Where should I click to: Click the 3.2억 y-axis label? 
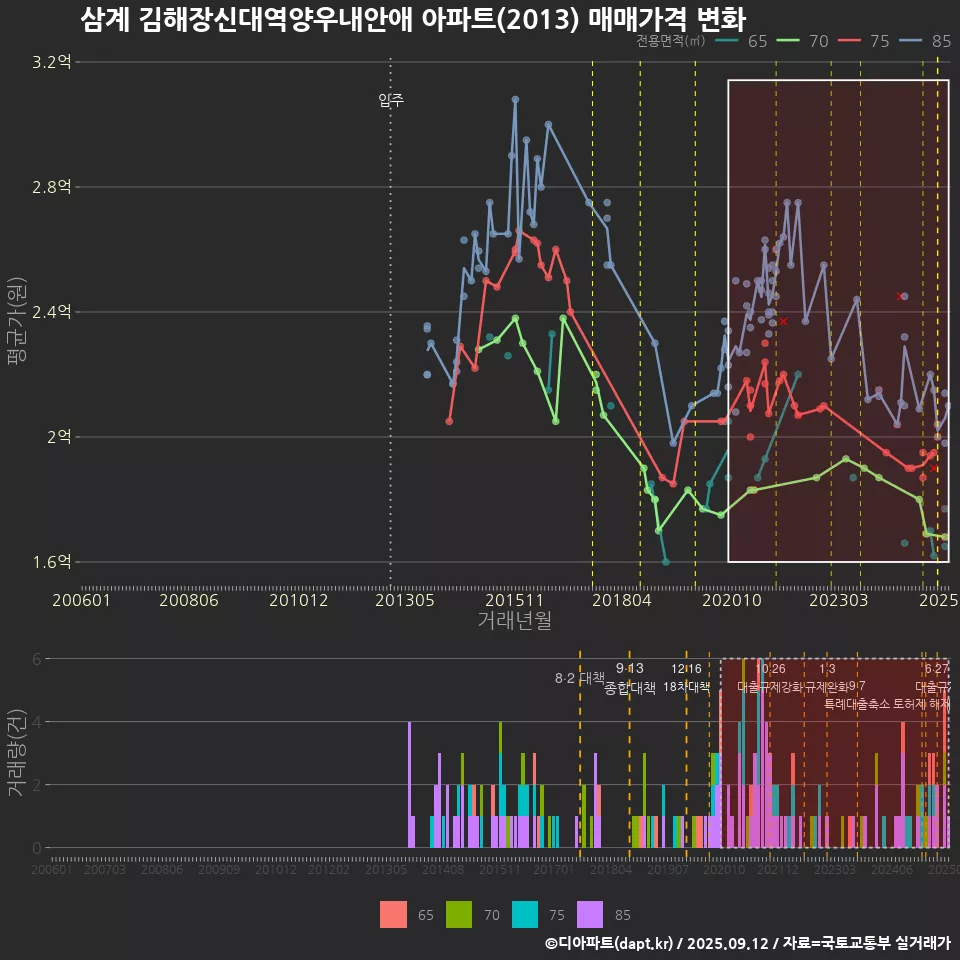51,62
